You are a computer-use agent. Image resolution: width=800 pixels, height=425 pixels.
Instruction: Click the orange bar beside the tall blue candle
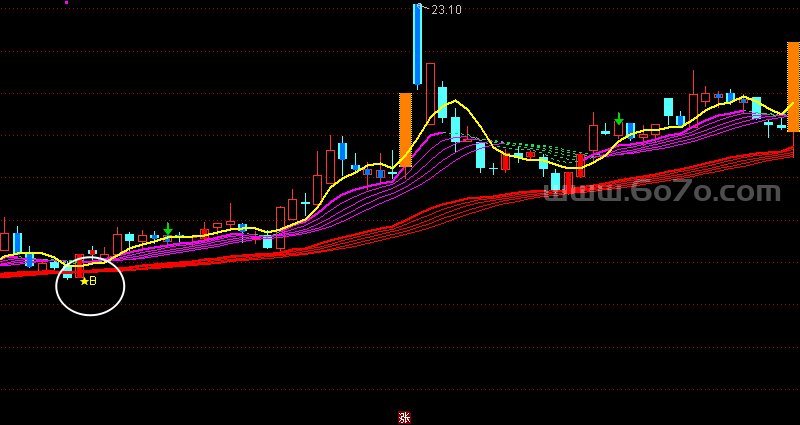coord(405,130)
